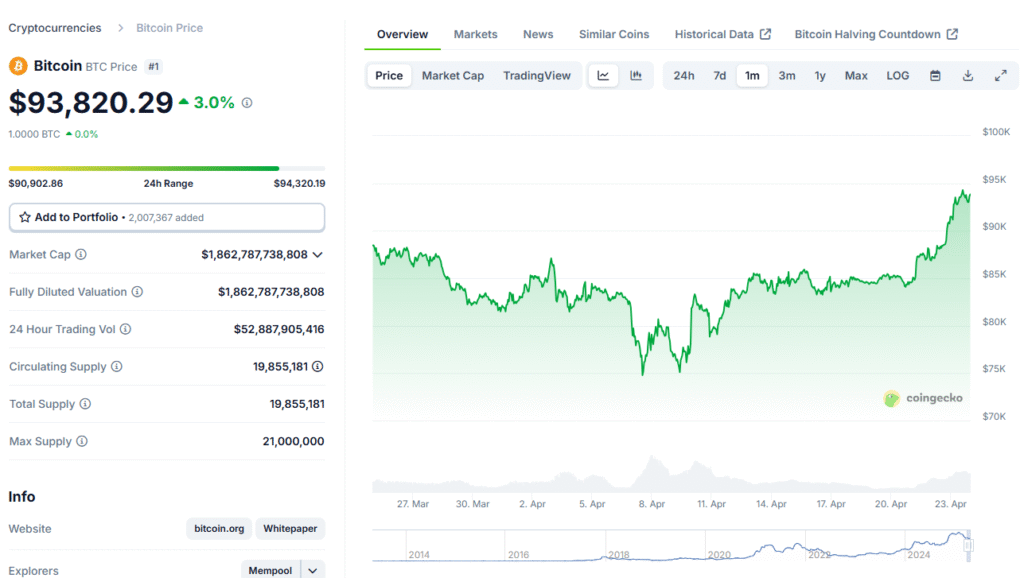
Task: Click the Bitcoin logo icon
Action: [18, 66]
